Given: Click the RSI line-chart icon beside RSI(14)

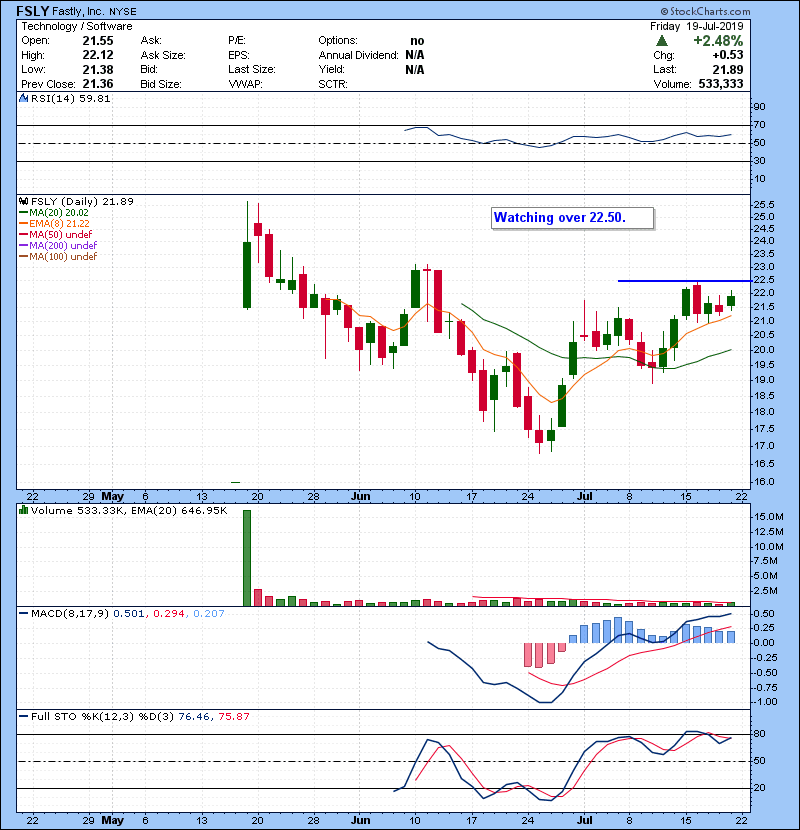Looking at the screenshot, I should click(x=23, y=98).
